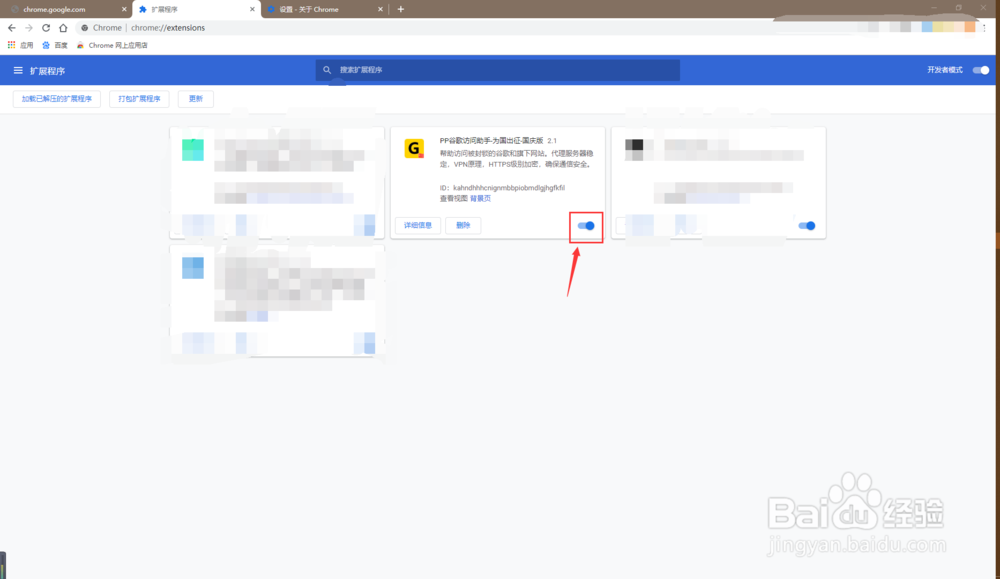
Task: Click the yellow G extension icon
Action: (x=414, y=149)
